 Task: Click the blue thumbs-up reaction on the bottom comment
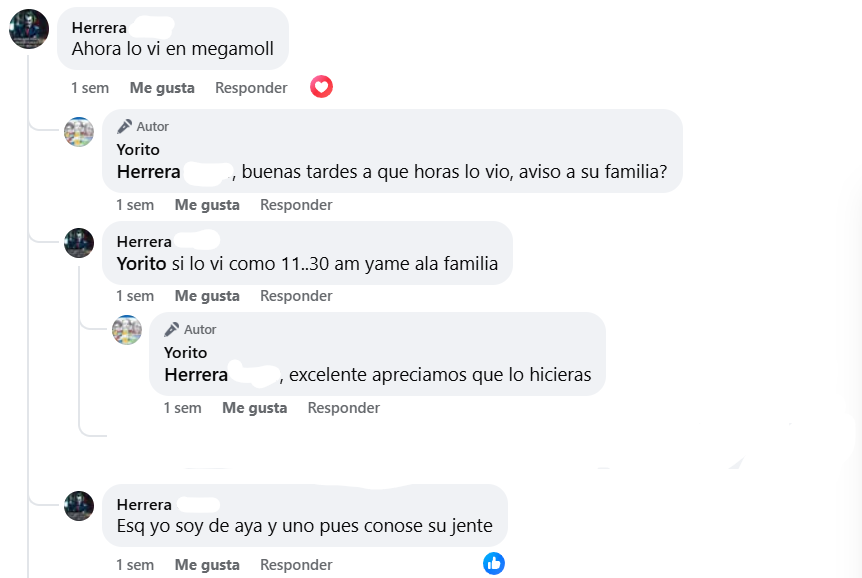[494, 563]
